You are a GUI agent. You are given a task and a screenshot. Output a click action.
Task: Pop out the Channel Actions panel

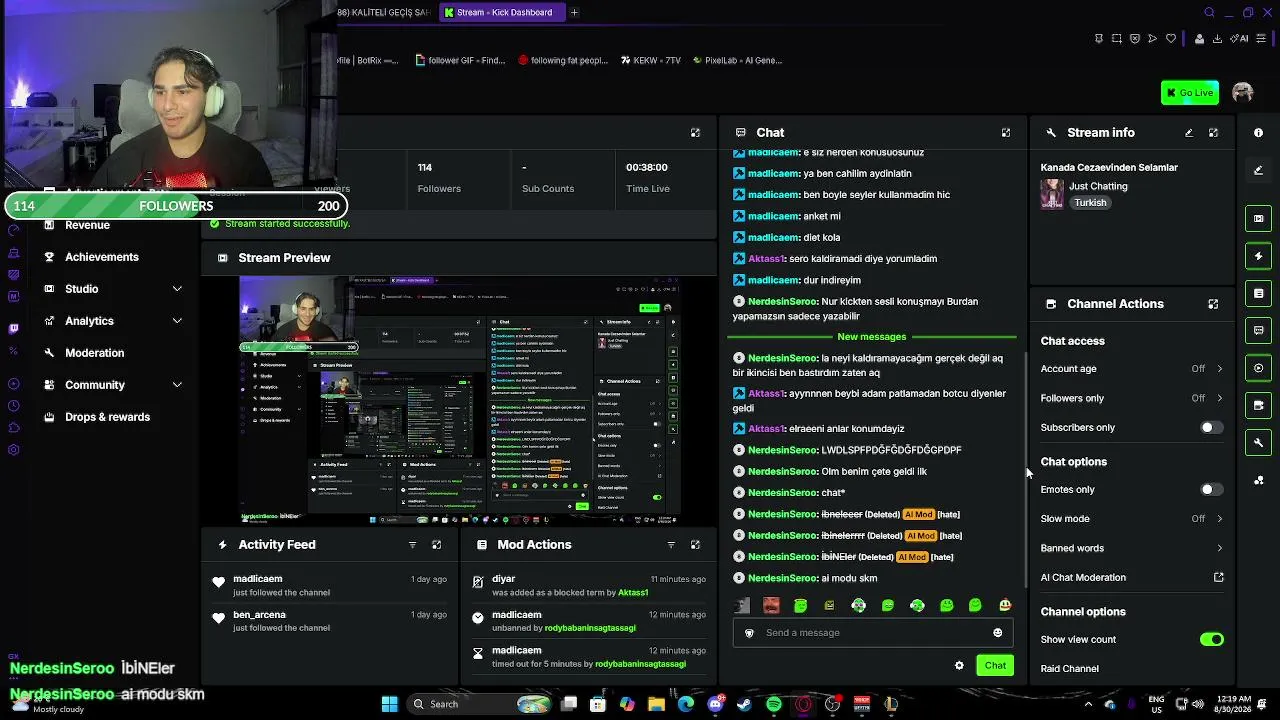[x=1213, y=304]
